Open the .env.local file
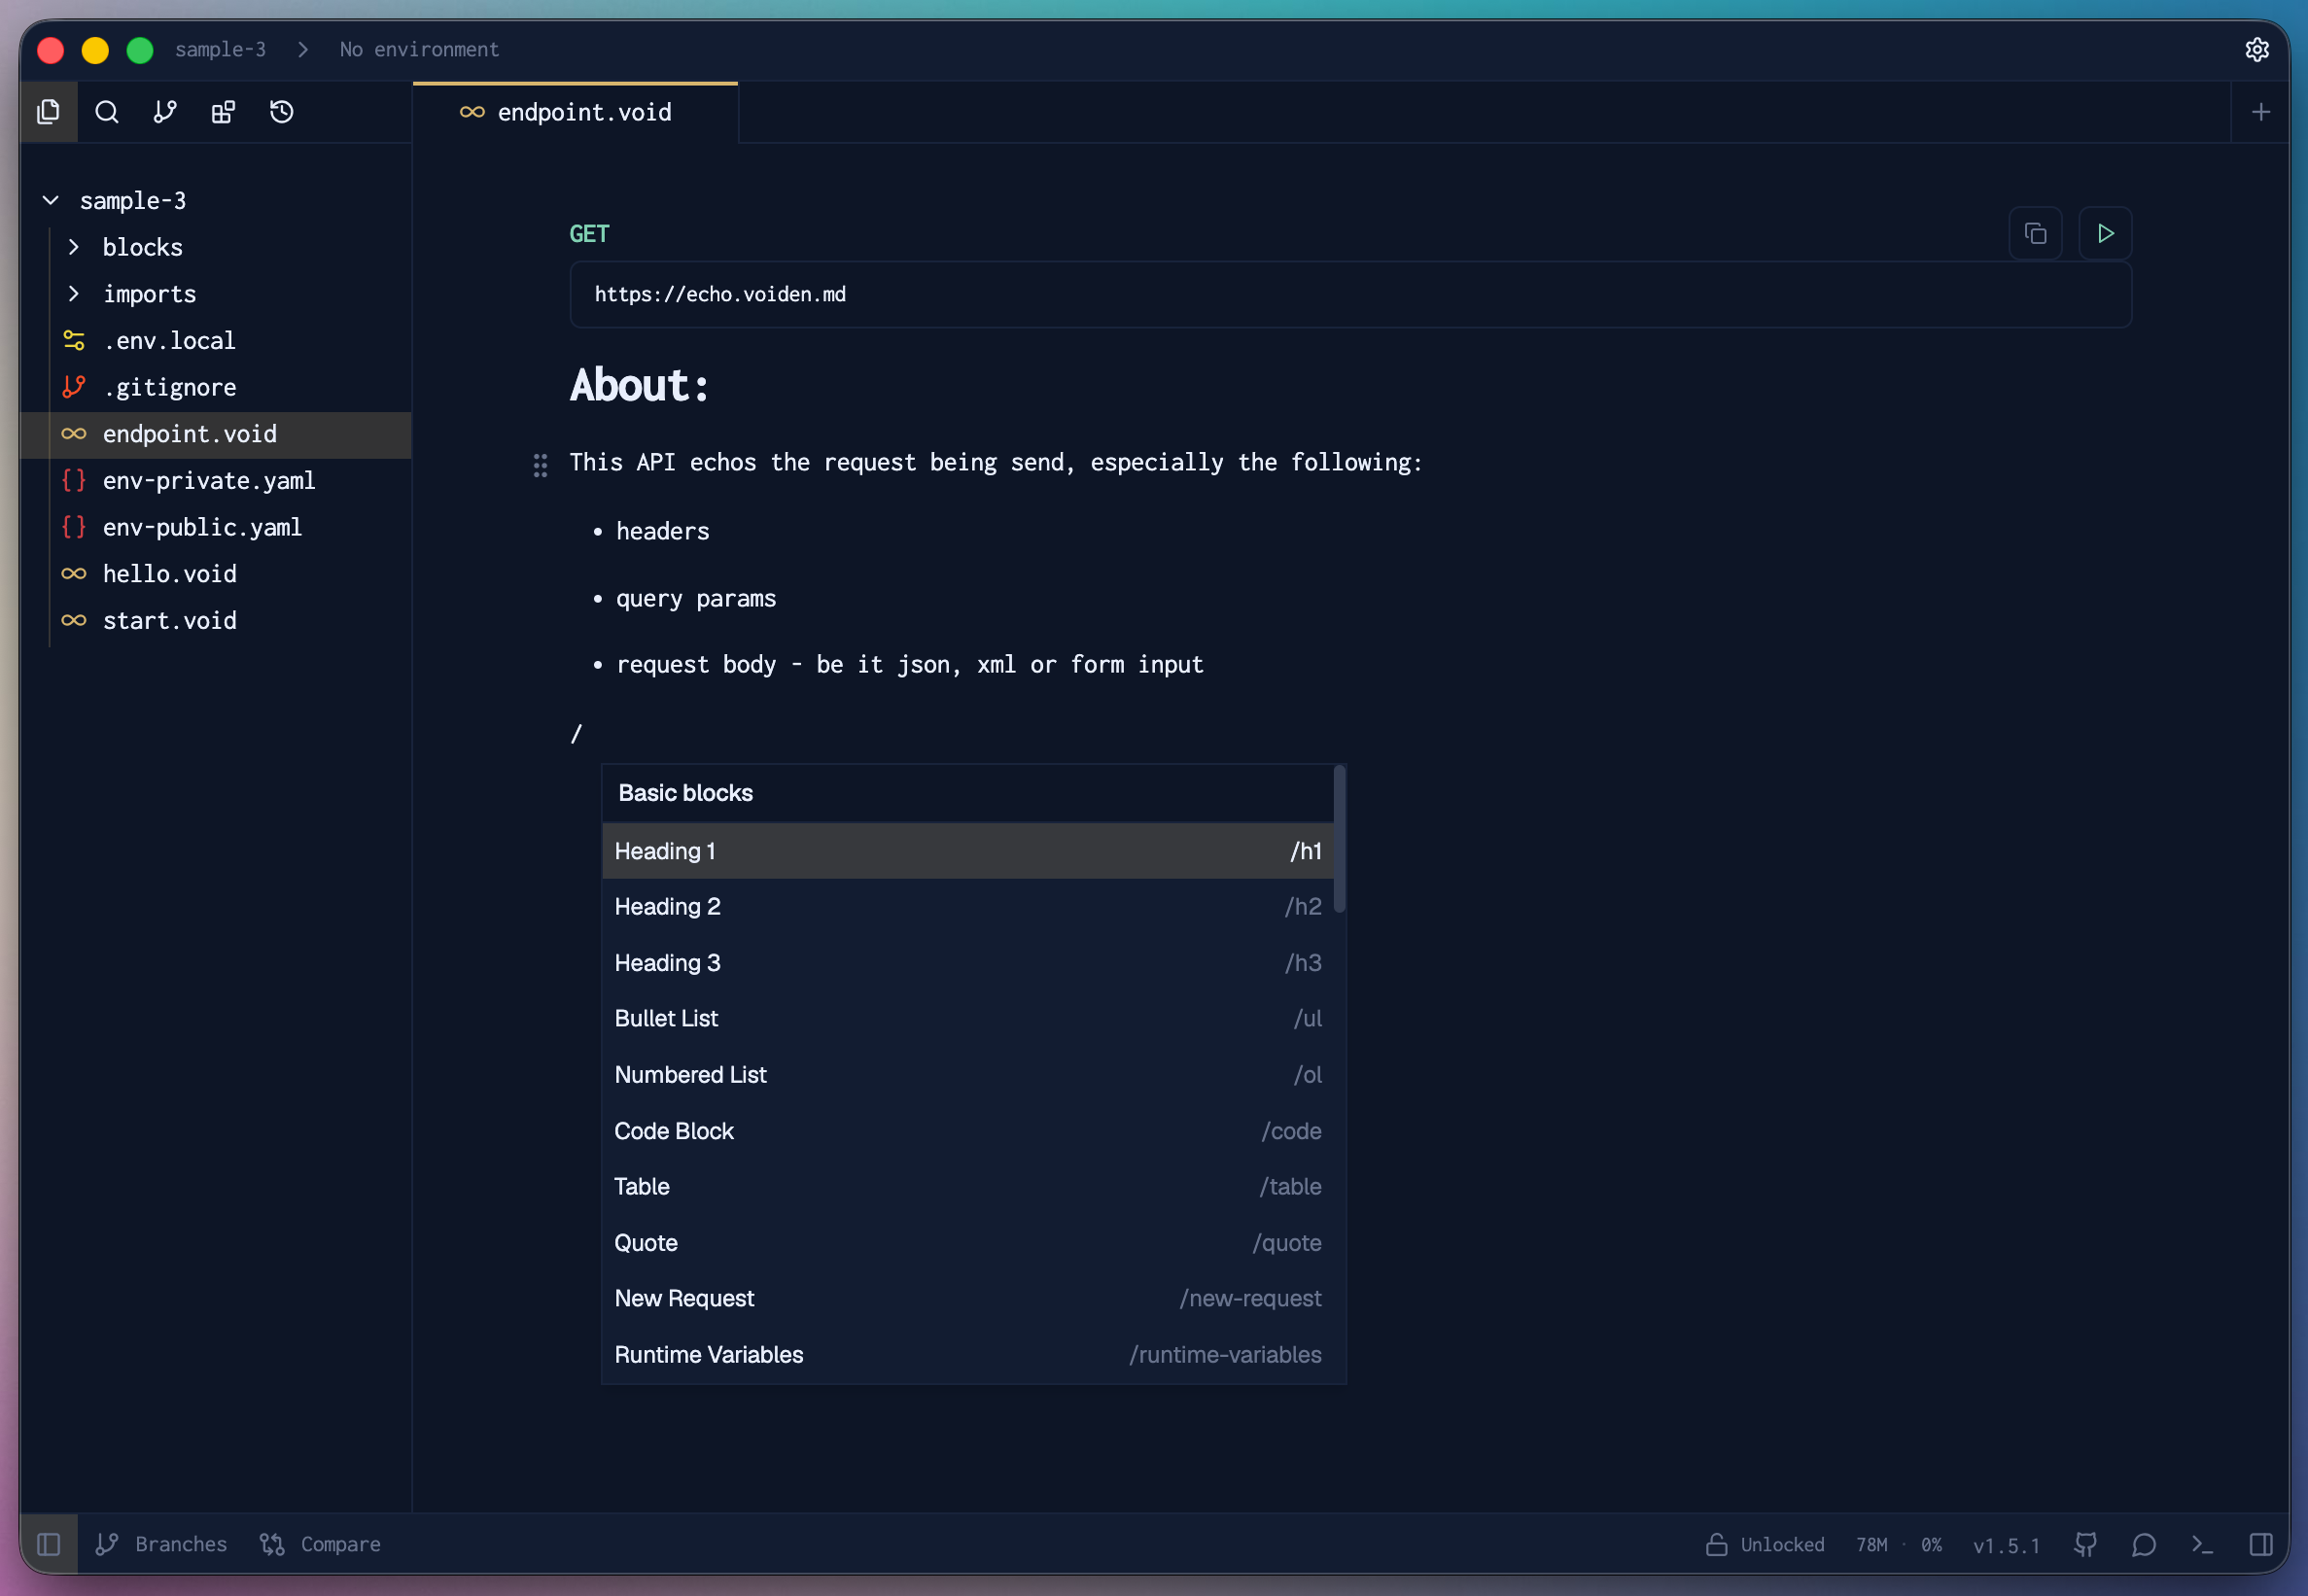The image size is (2308, 1596). pyautogui.click(x=216, y=340)
